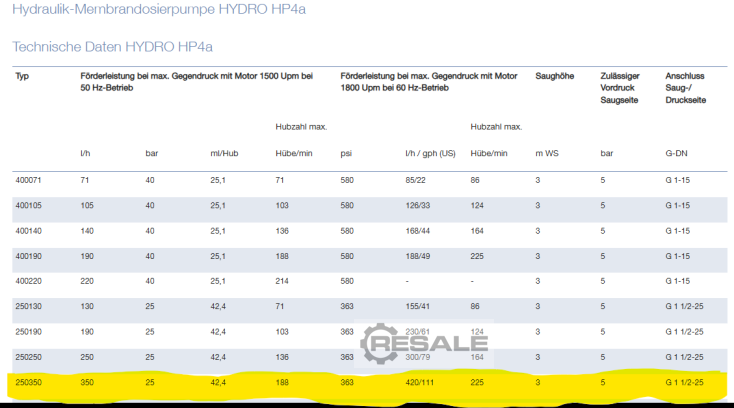Click the heading 'Hydraulik-Membrandosierpumpe HYDRO HP4a'

(x=159, y=9)
